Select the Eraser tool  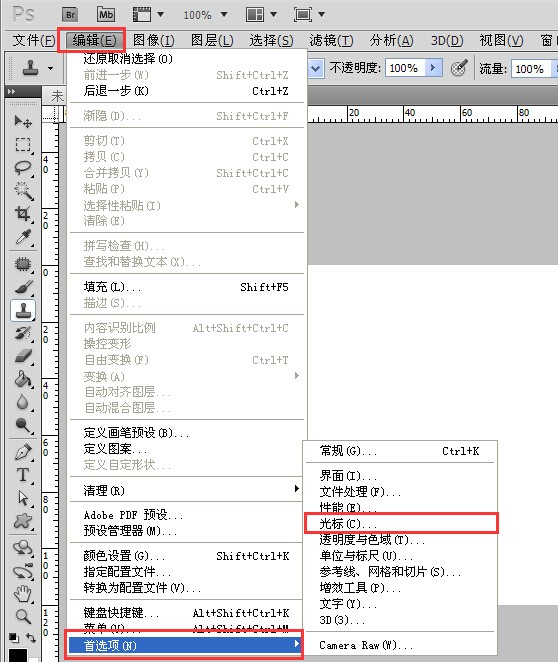point(23,356)
